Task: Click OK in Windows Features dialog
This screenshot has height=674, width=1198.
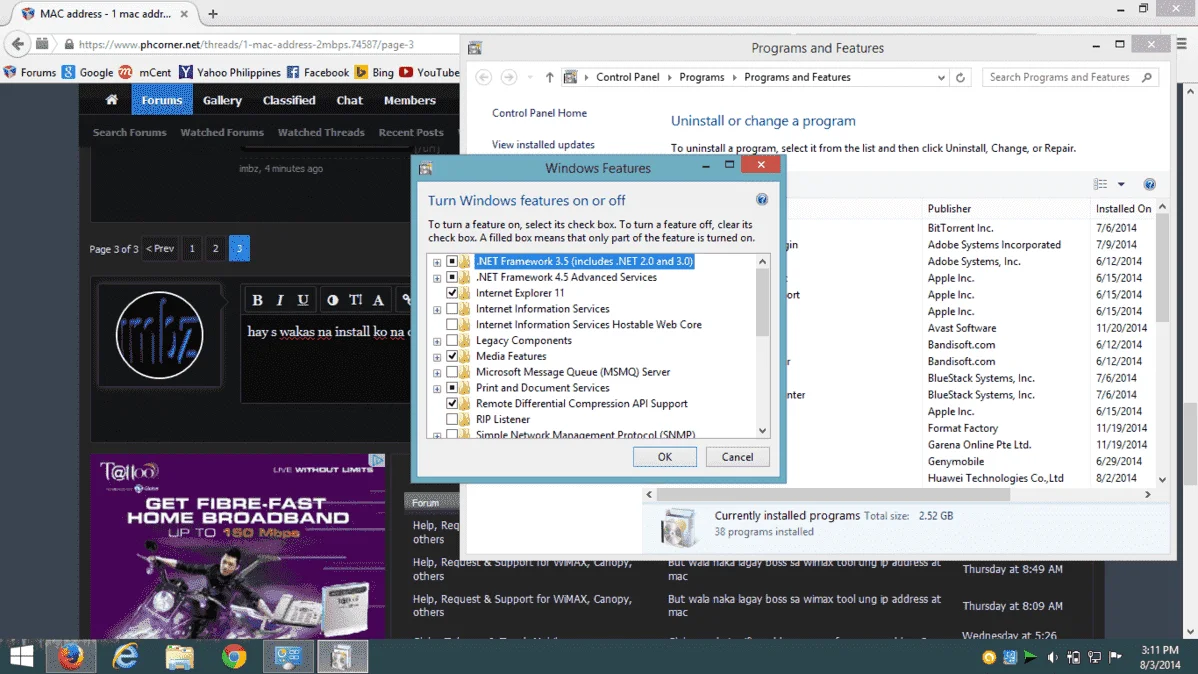Action: (665, 457)
